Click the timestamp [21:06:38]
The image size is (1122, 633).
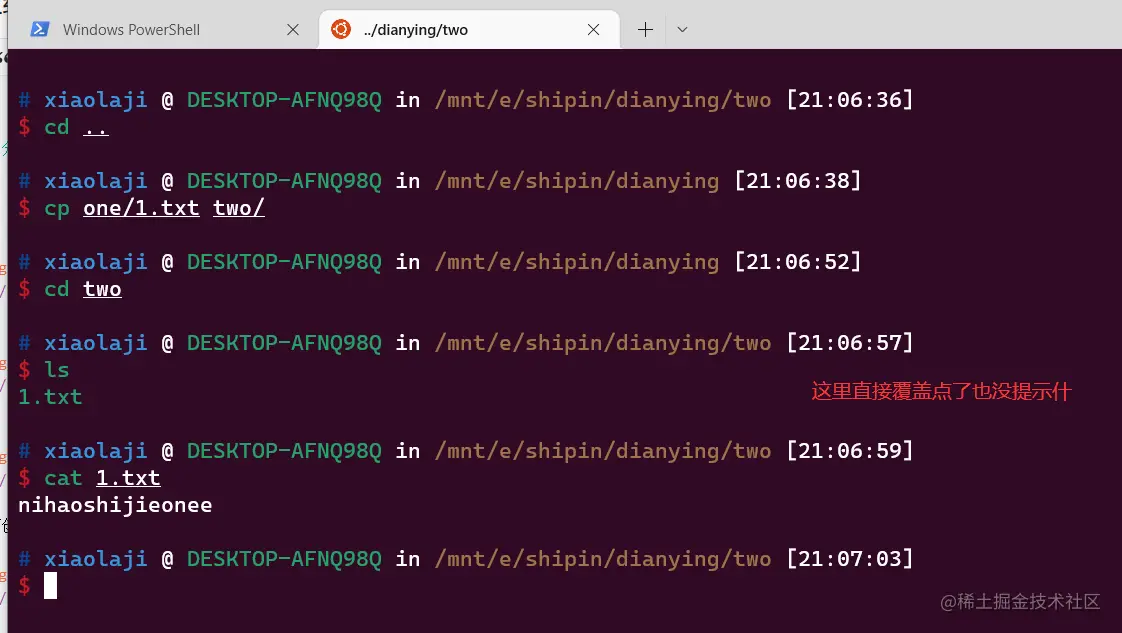click(x=798, y=181)
